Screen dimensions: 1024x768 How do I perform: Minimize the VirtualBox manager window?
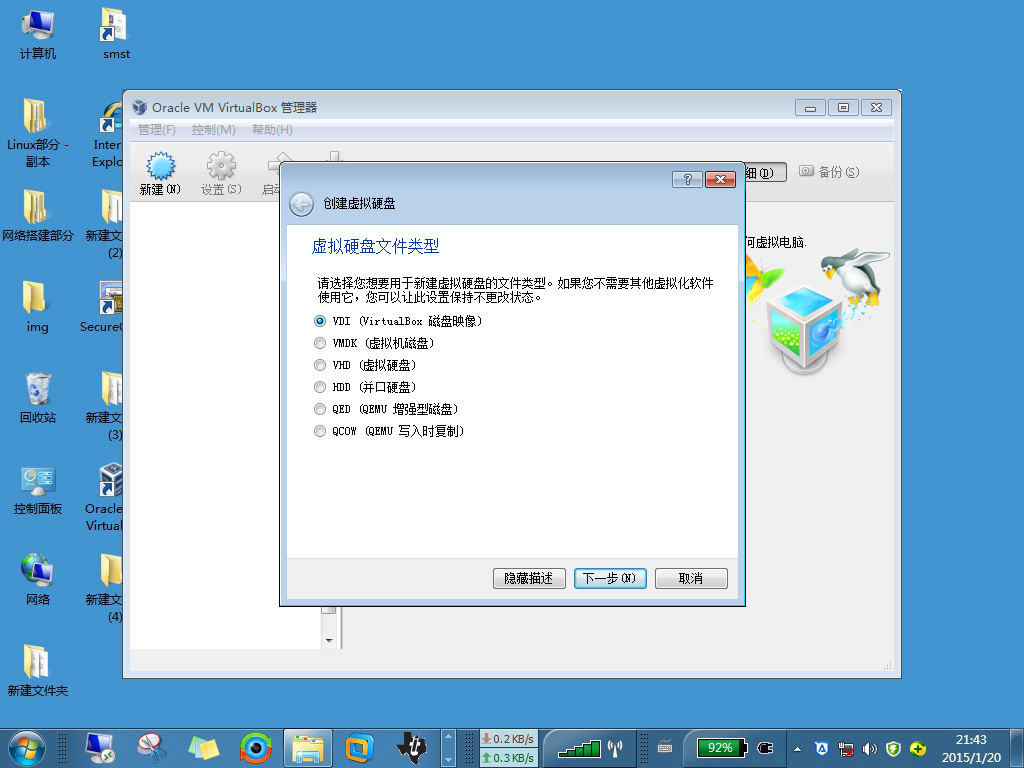(810, 108)
